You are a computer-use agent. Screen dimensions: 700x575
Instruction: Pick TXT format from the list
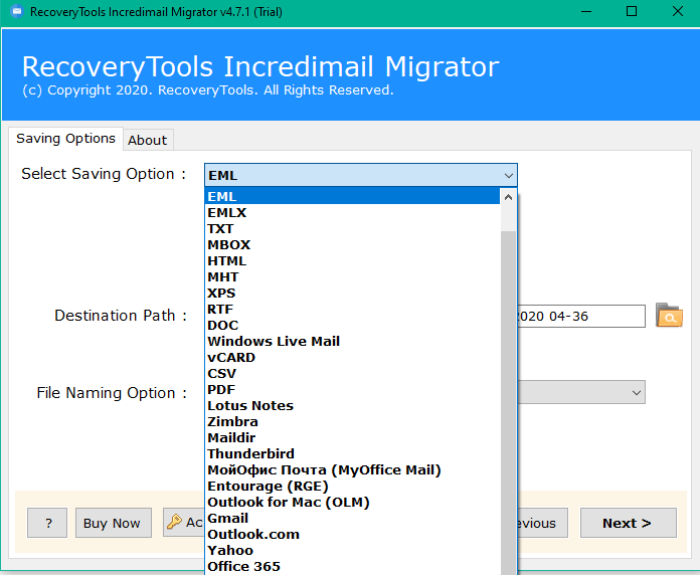[352, 229]
